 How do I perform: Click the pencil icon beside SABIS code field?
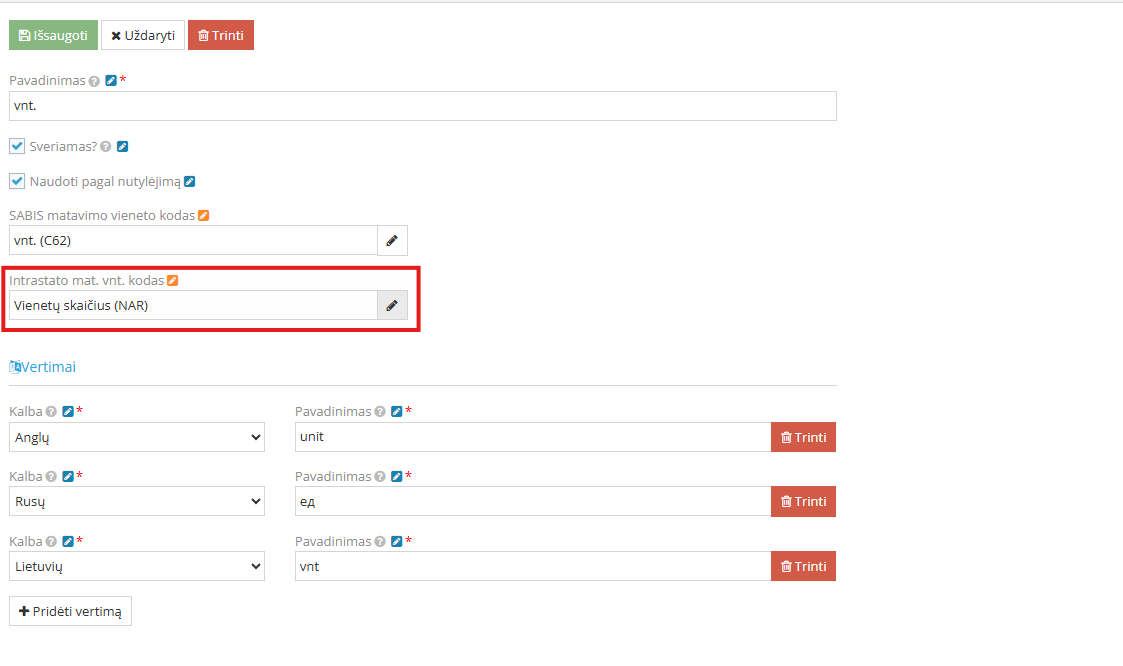[x=392, y=241]
